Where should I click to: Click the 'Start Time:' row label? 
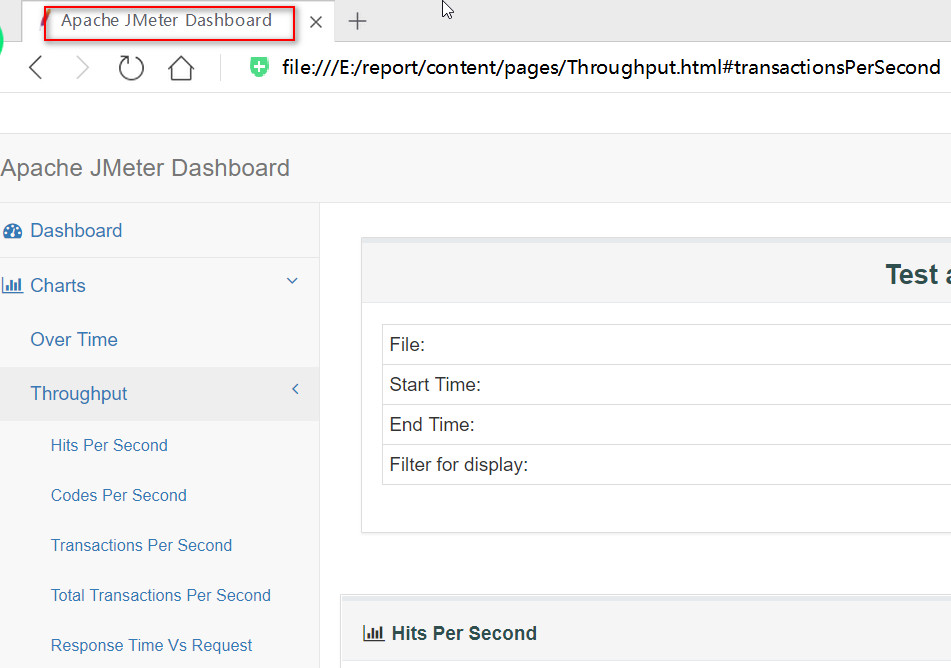(435, 385)
